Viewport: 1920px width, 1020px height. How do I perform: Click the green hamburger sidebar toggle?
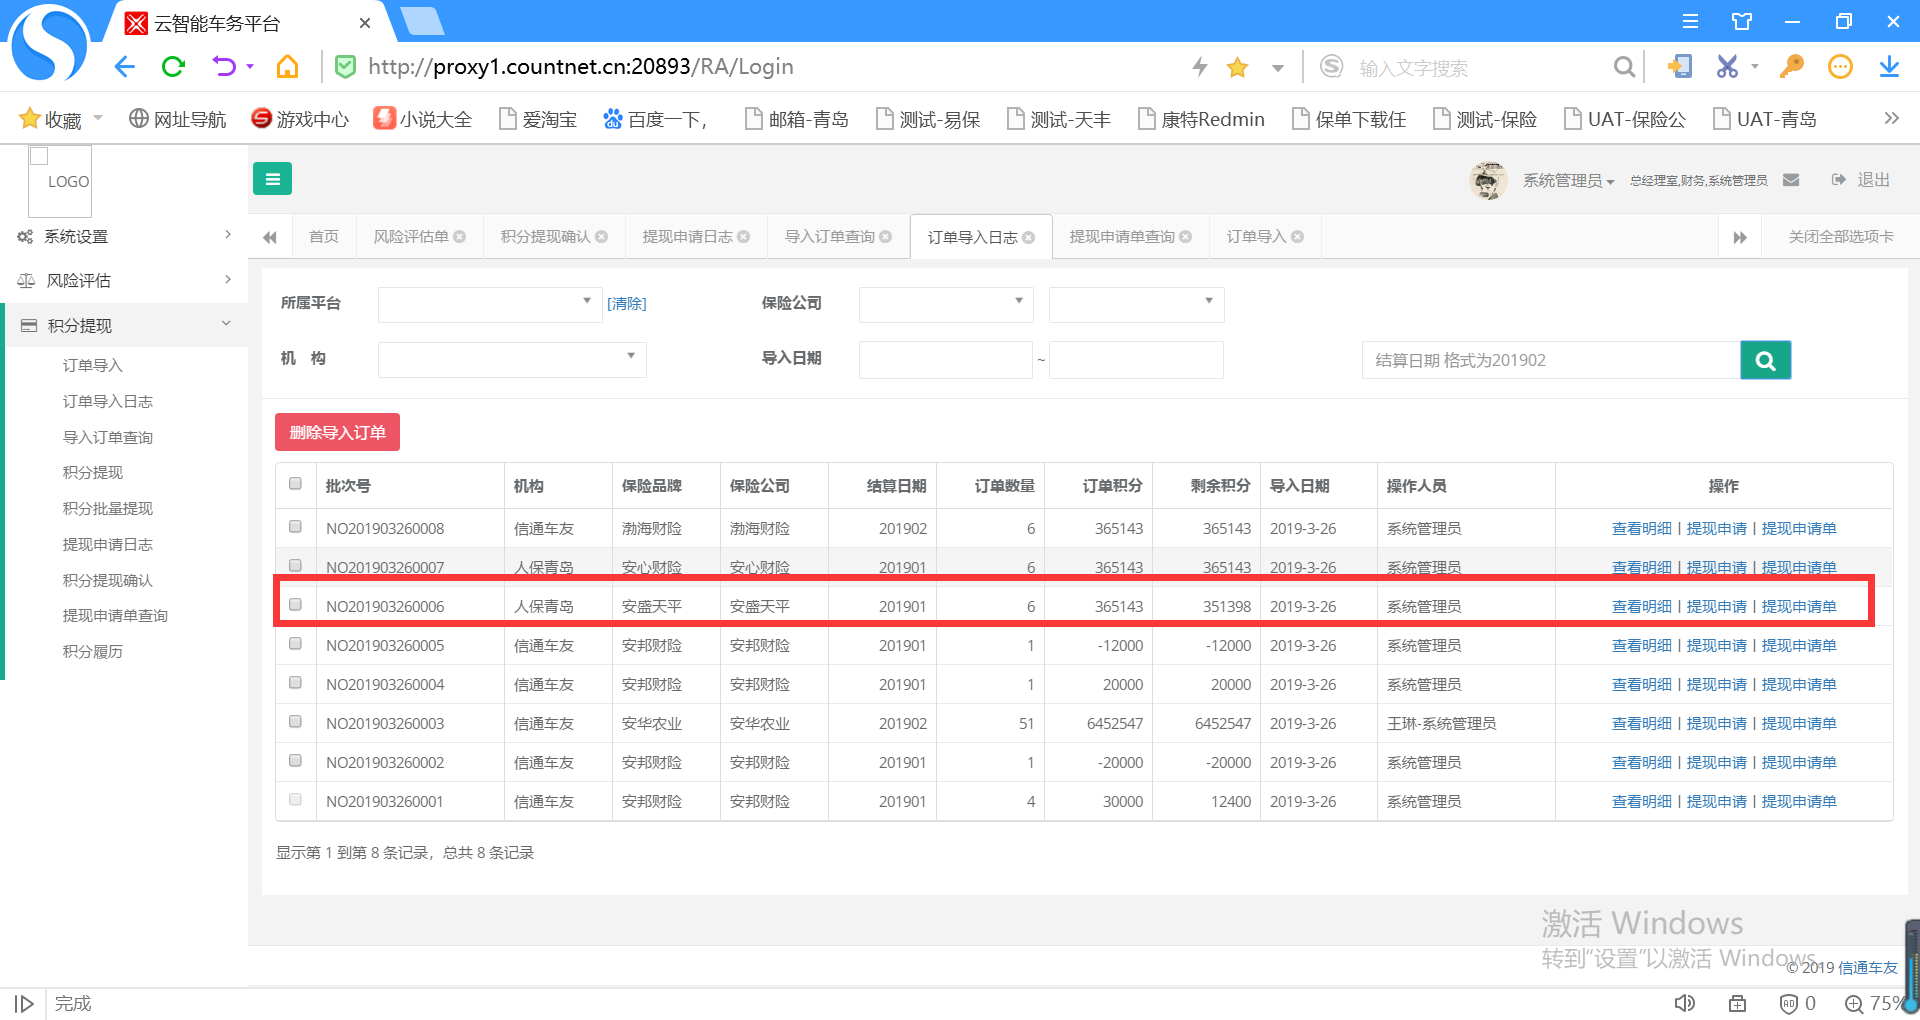click(x=272, y=179)
